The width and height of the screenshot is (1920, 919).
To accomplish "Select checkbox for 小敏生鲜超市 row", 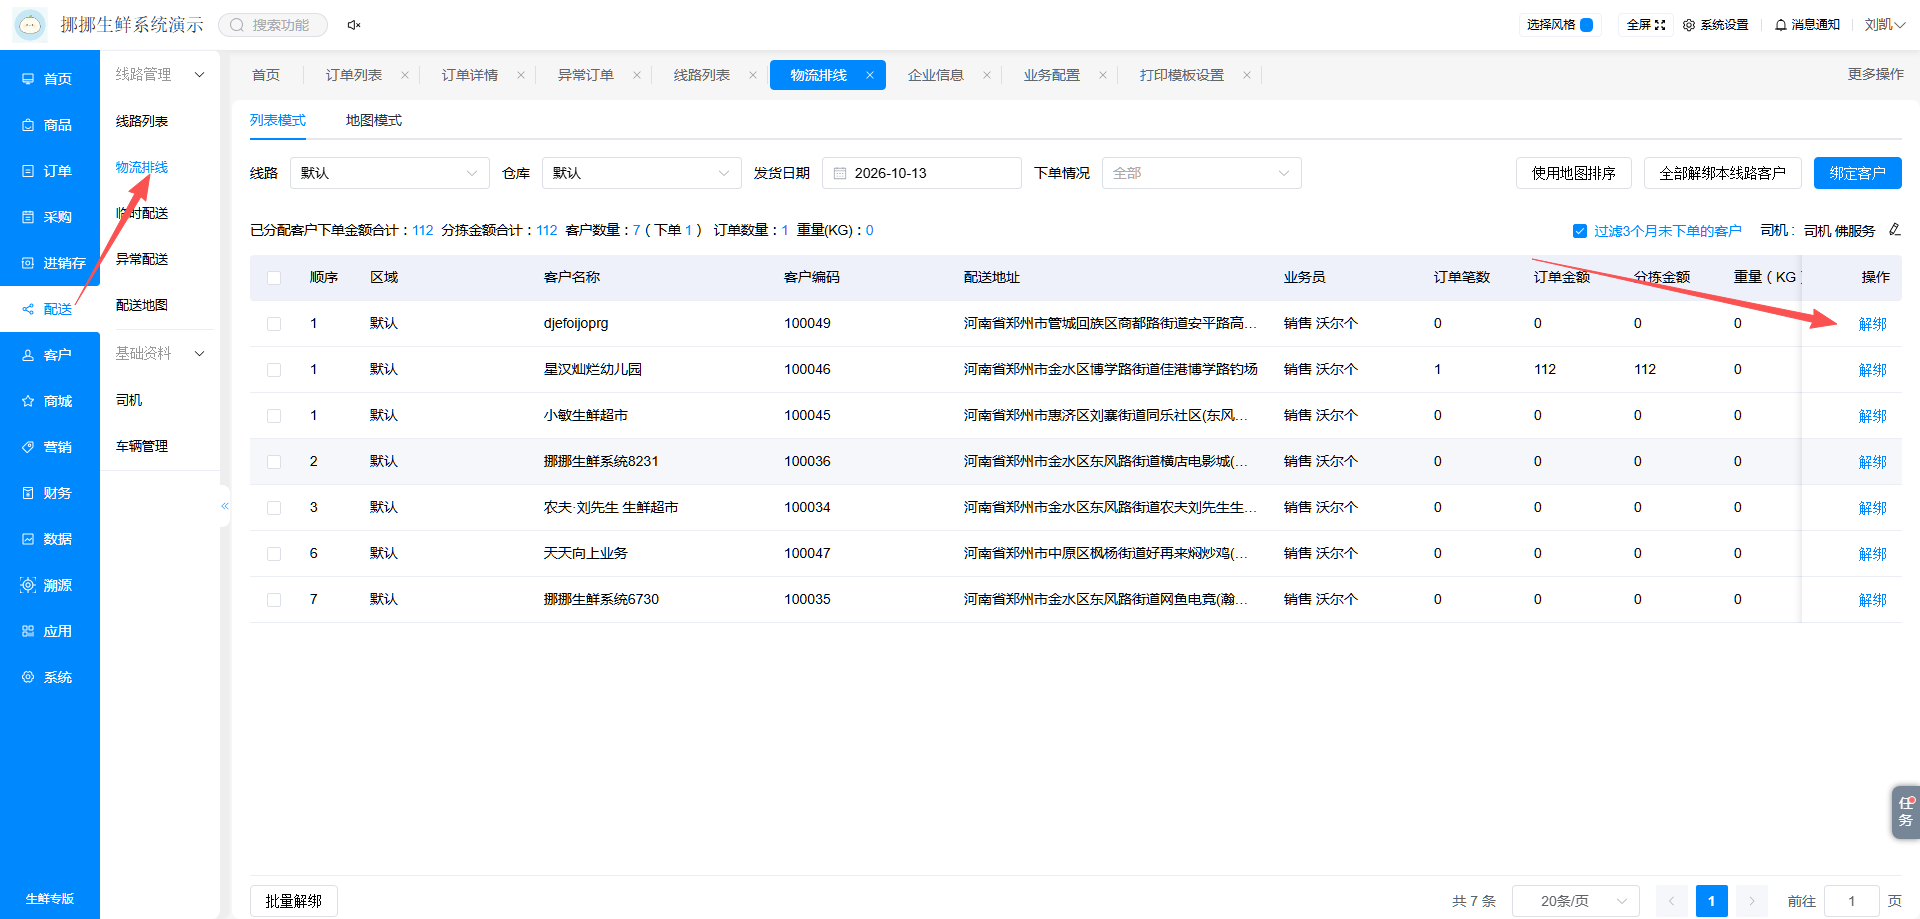I will click(x=274, y=416).
